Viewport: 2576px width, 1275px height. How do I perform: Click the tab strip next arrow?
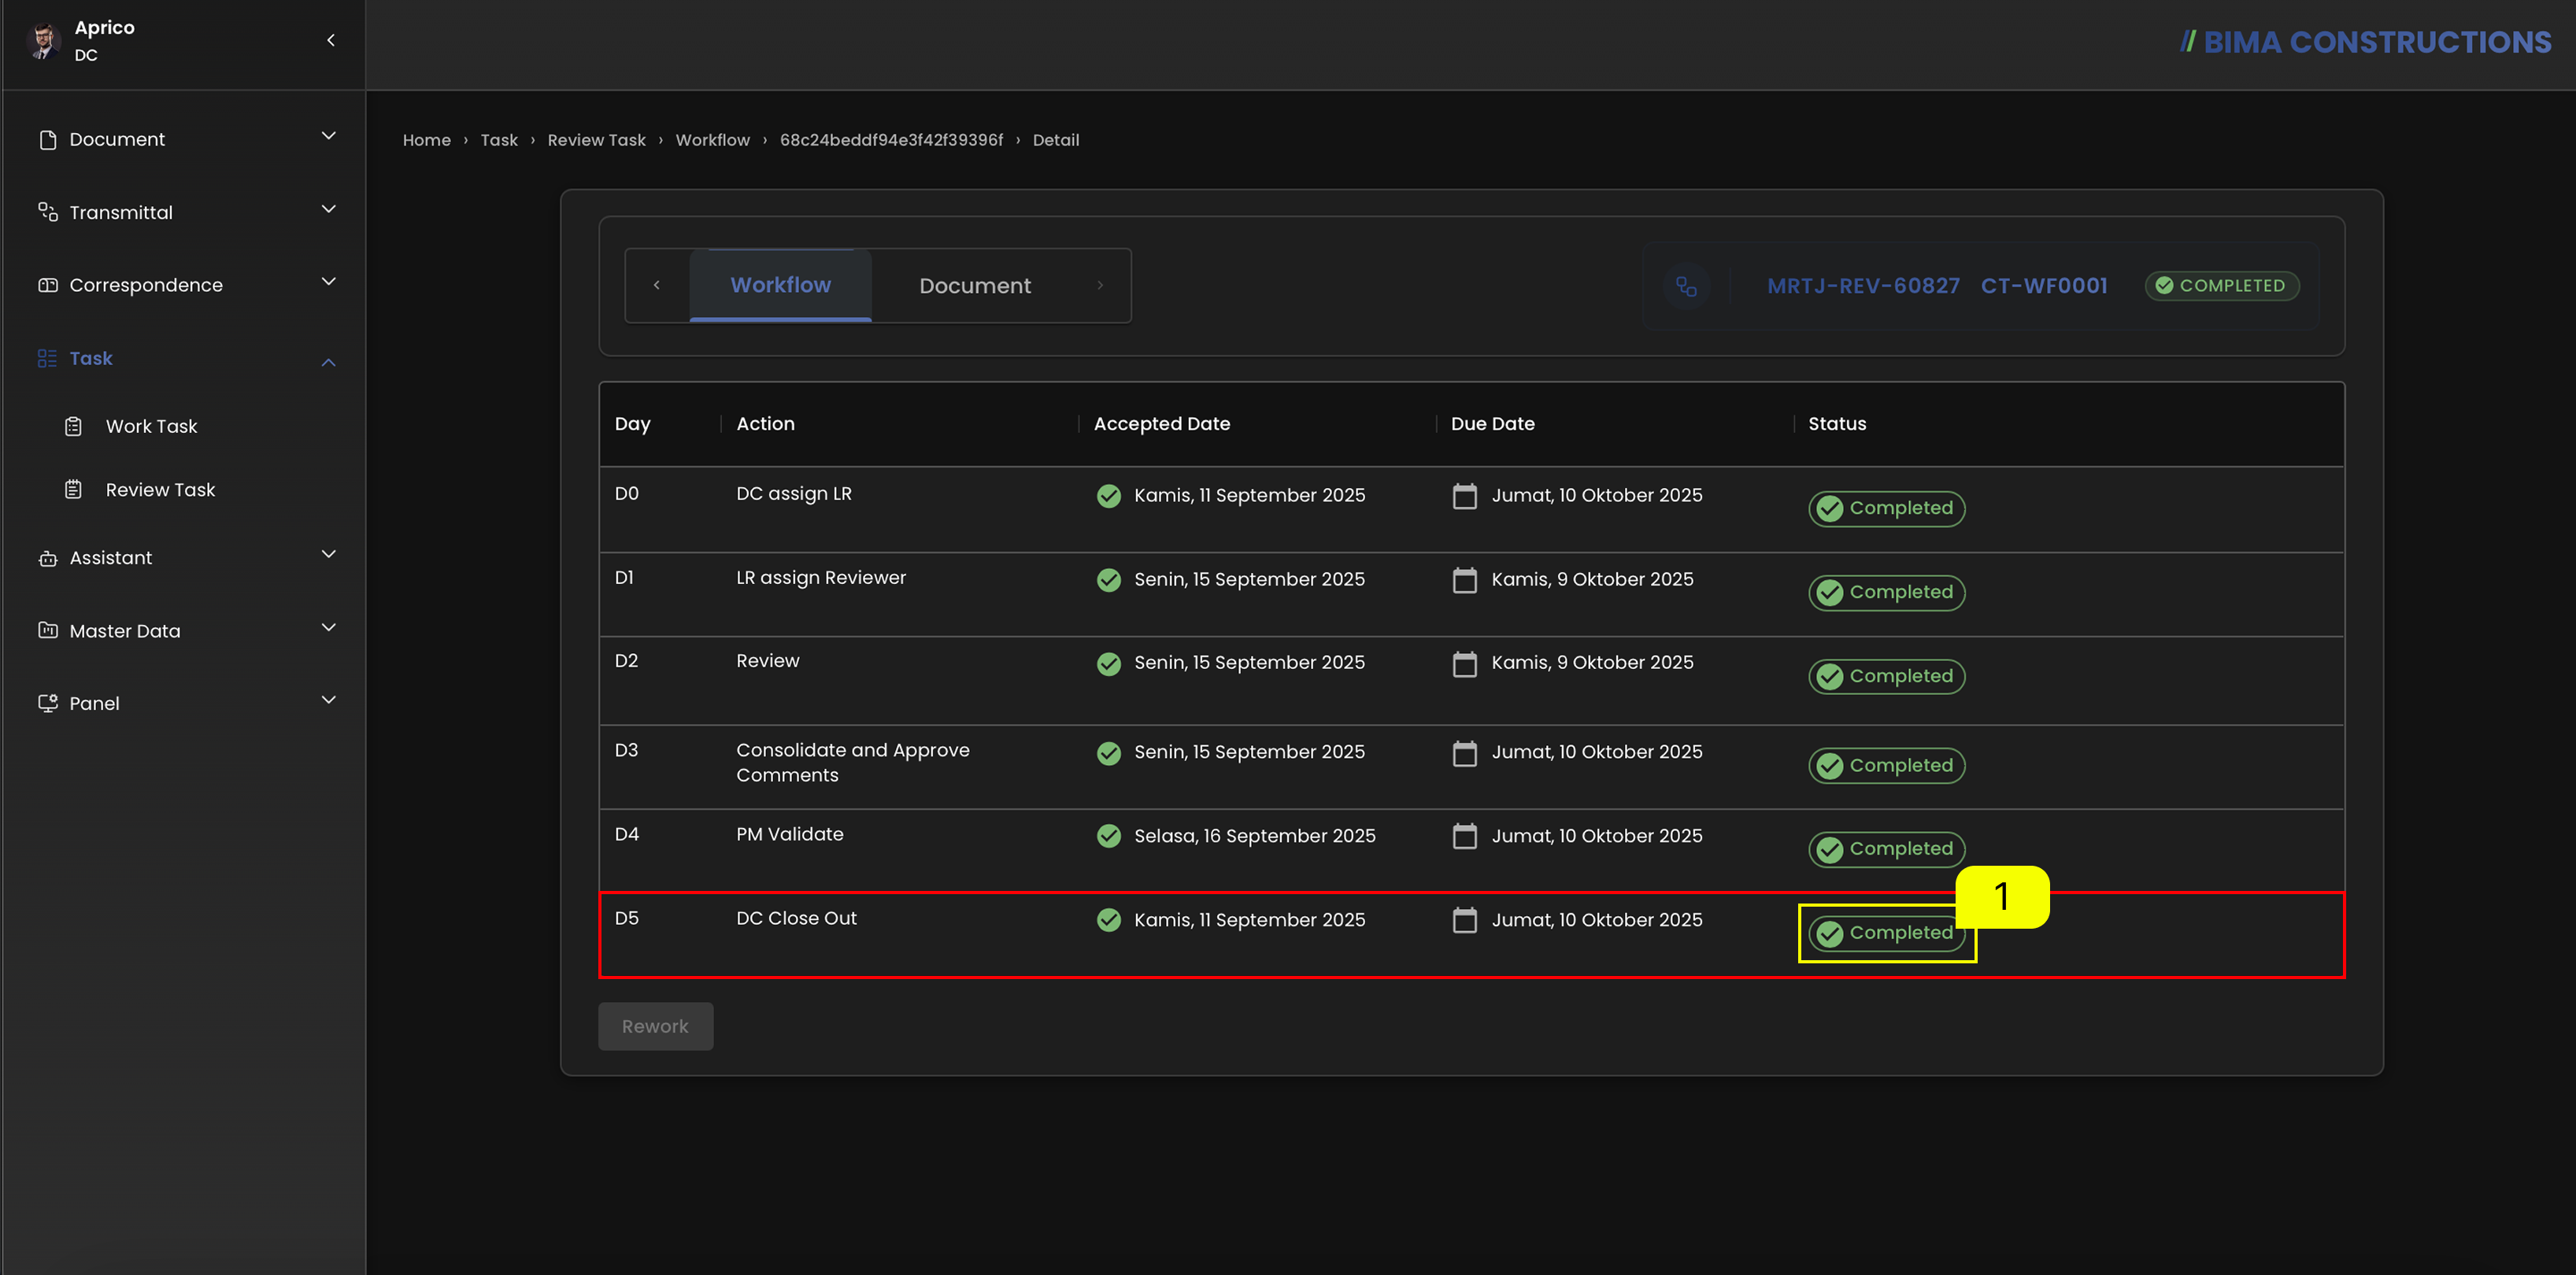(x=1100, y=285)
